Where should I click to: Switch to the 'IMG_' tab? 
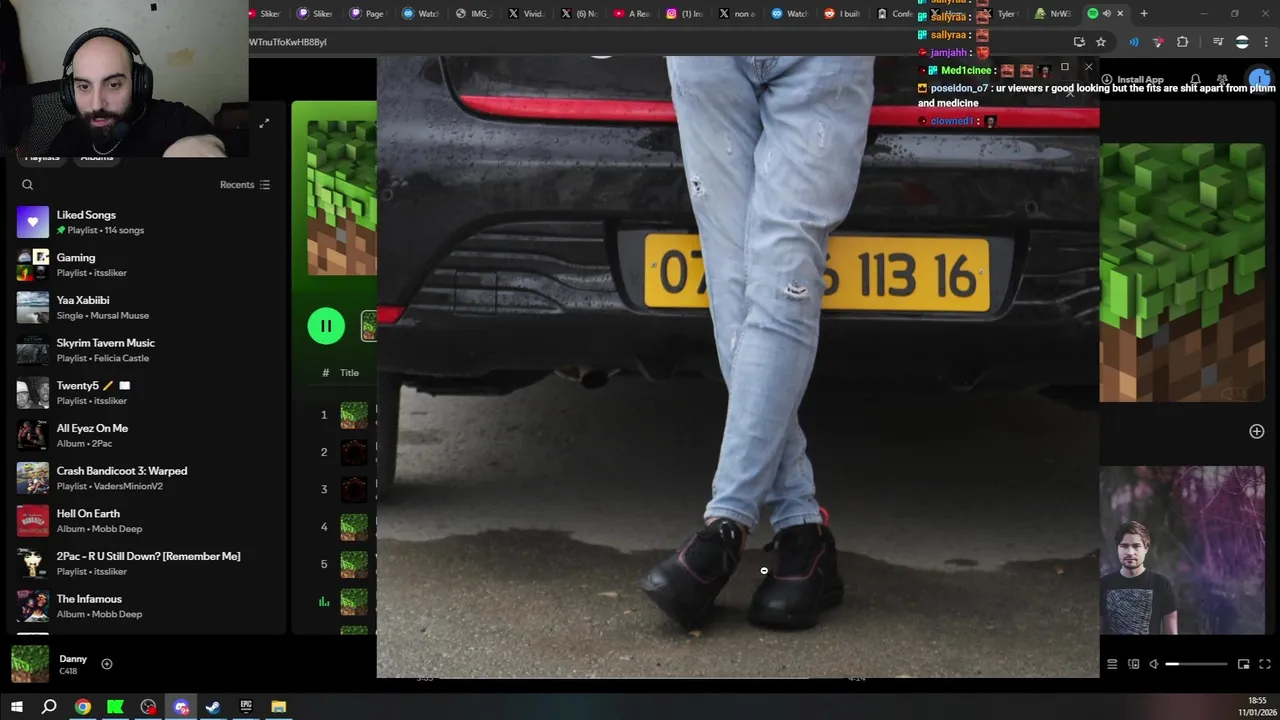point(473,14)
